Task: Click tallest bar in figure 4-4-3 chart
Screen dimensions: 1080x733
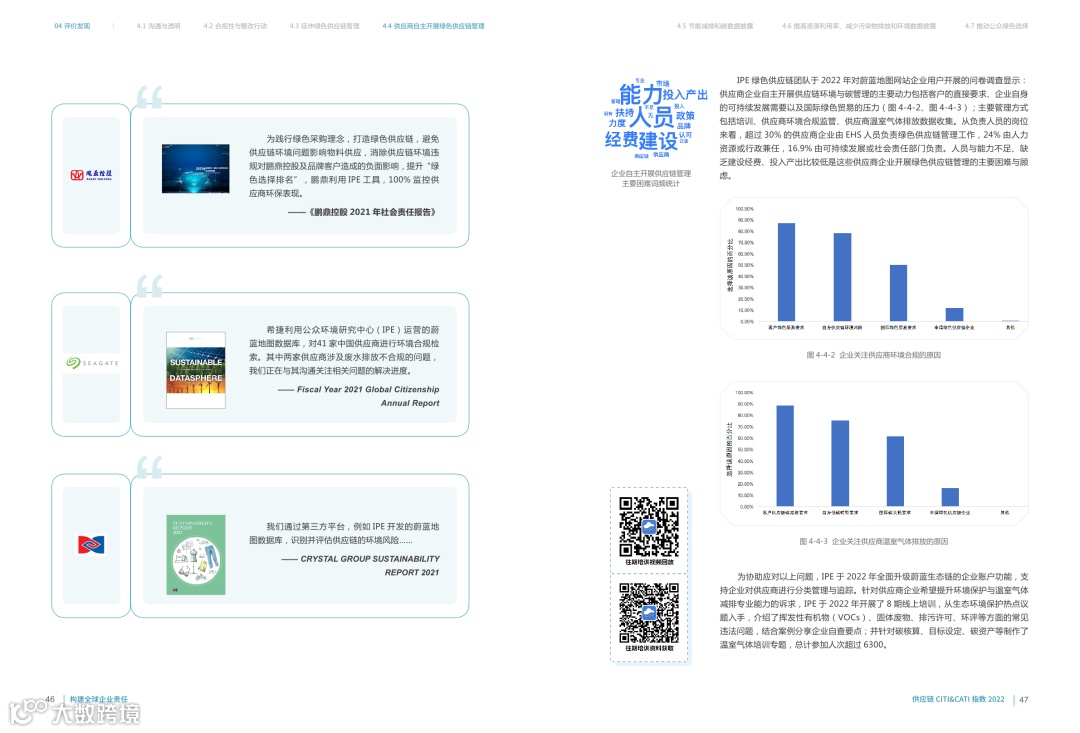Action: (x=785, y=456)
